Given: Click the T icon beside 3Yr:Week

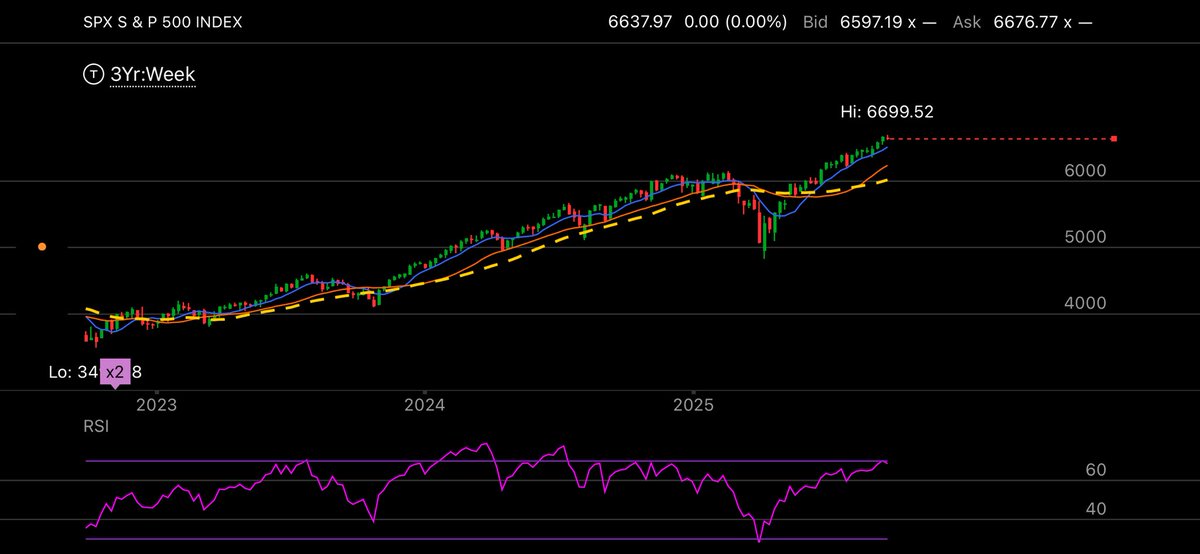Looking at the screenshot, I should tap(94, 74).
